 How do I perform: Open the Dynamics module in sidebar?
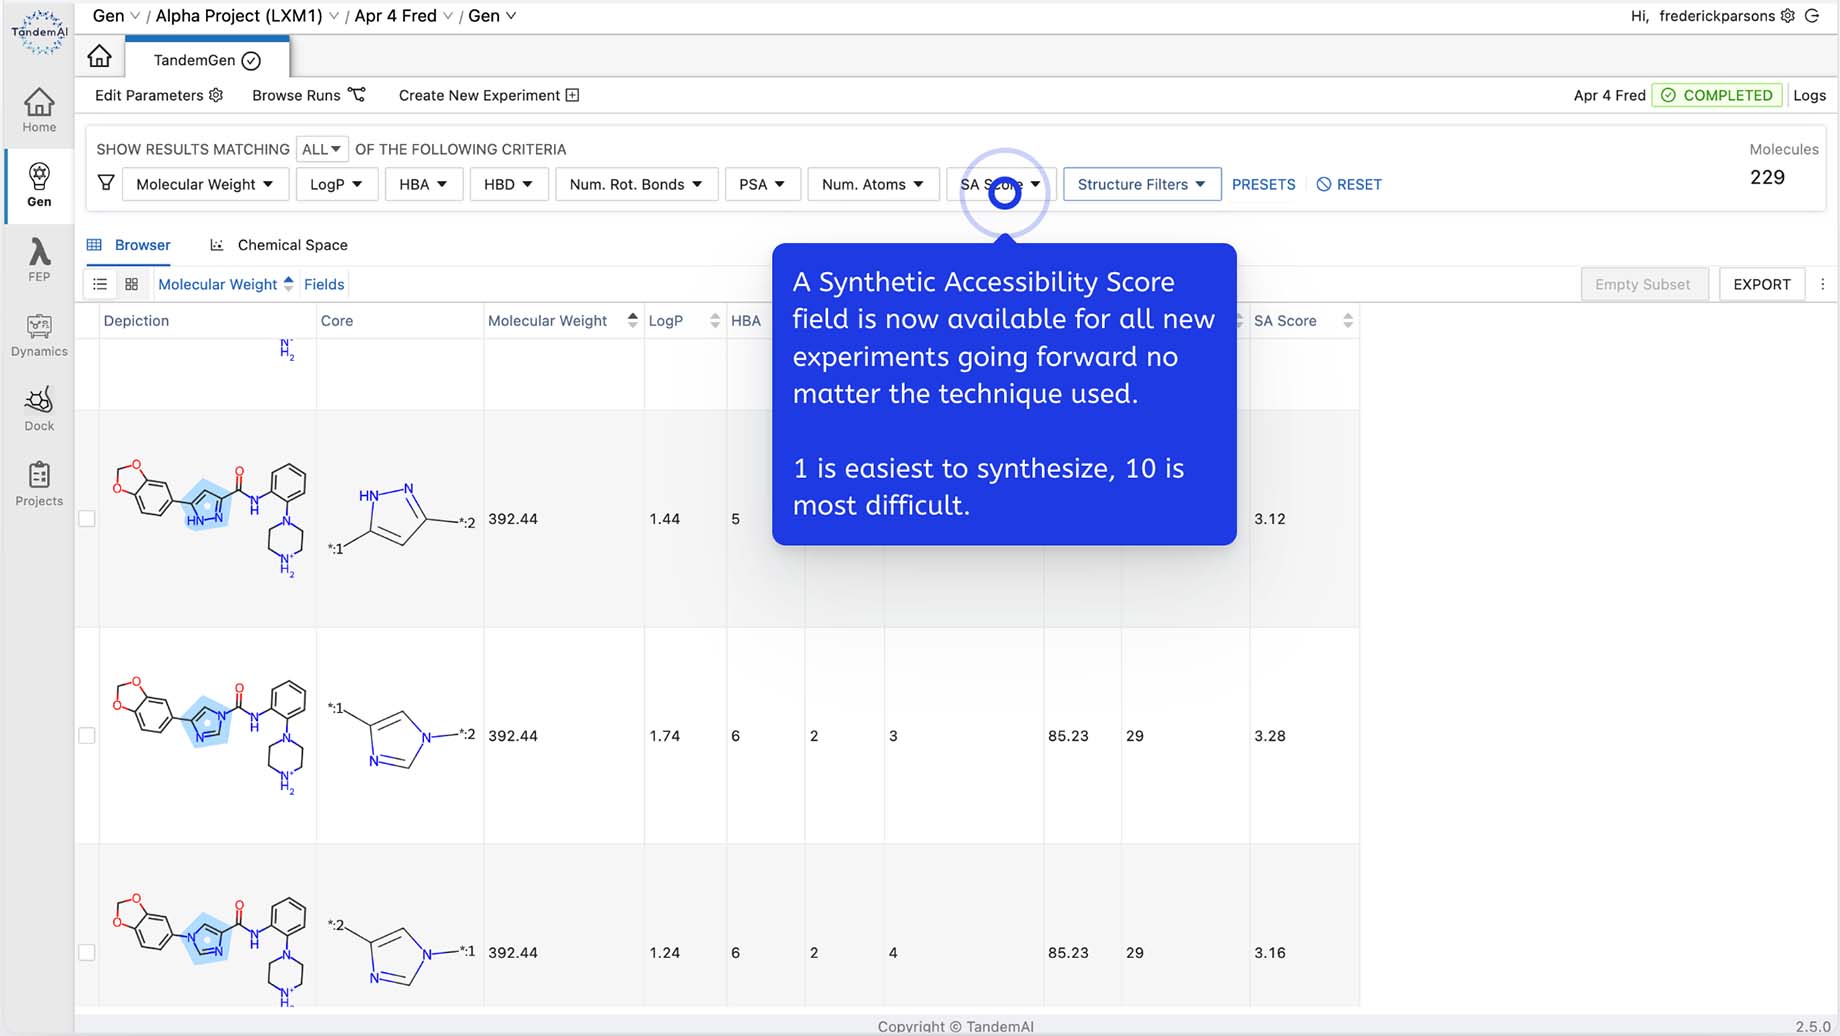tap(39, 335)
